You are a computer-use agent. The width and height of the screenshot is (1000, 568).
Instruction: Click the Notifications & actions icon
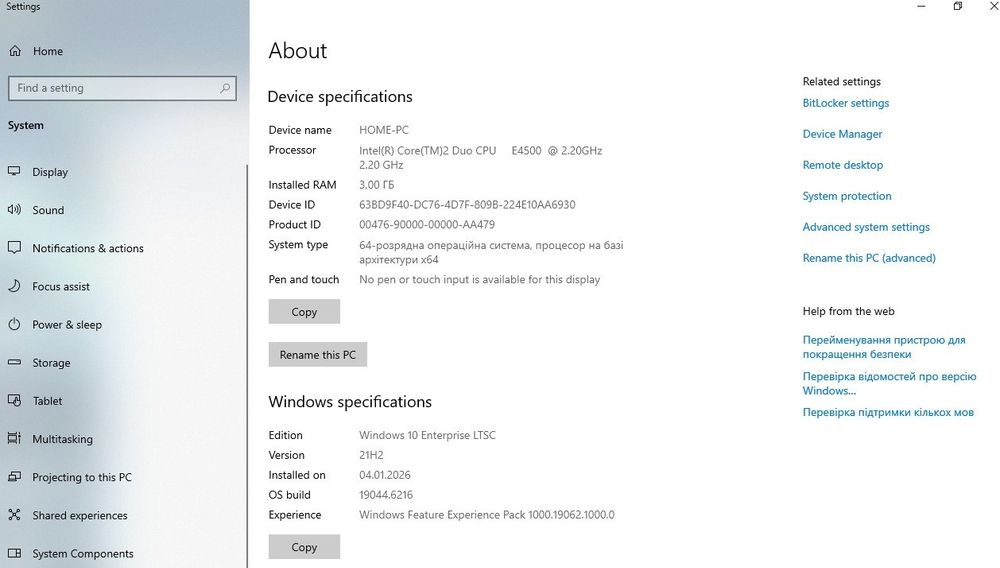click(14, 248)
